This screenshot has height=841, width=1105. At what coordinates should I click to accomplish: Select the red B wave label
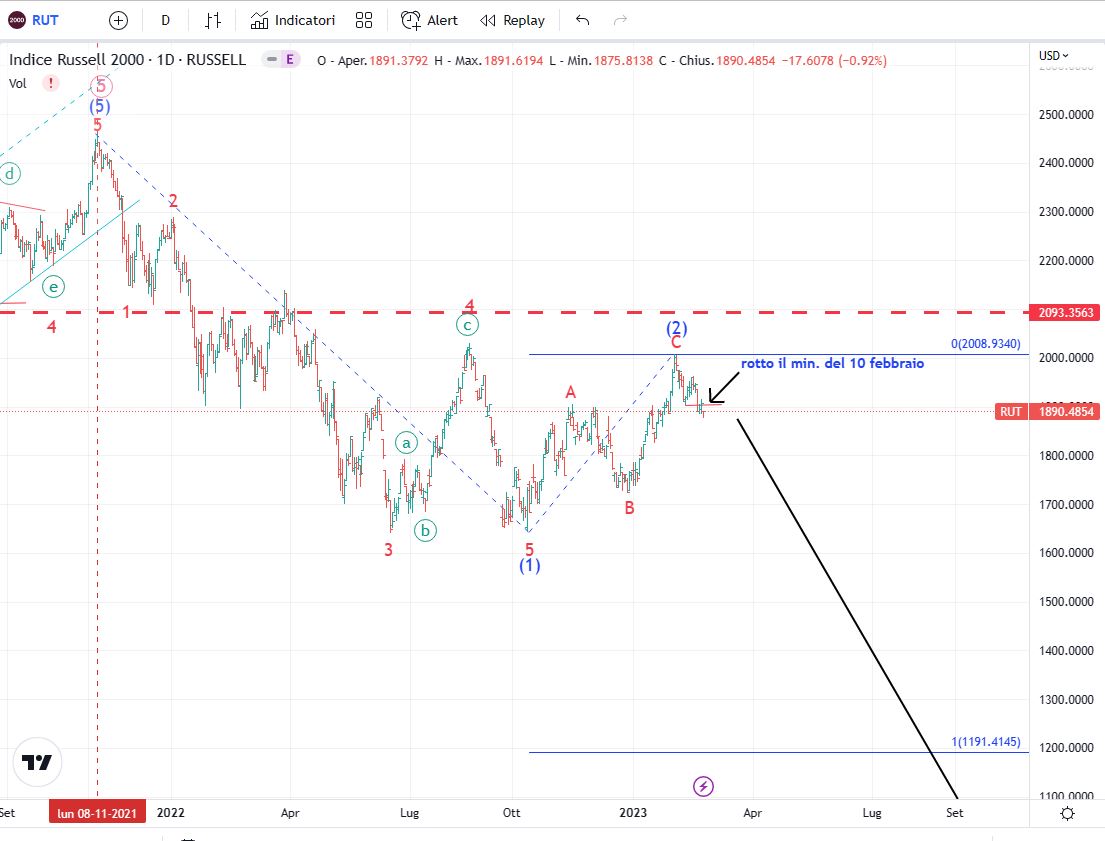629,508
